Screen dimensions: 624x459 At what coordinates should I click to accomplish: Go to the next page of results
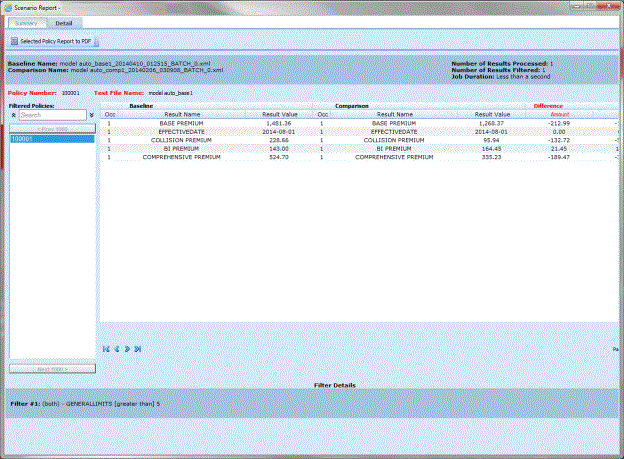click(127, 349)
